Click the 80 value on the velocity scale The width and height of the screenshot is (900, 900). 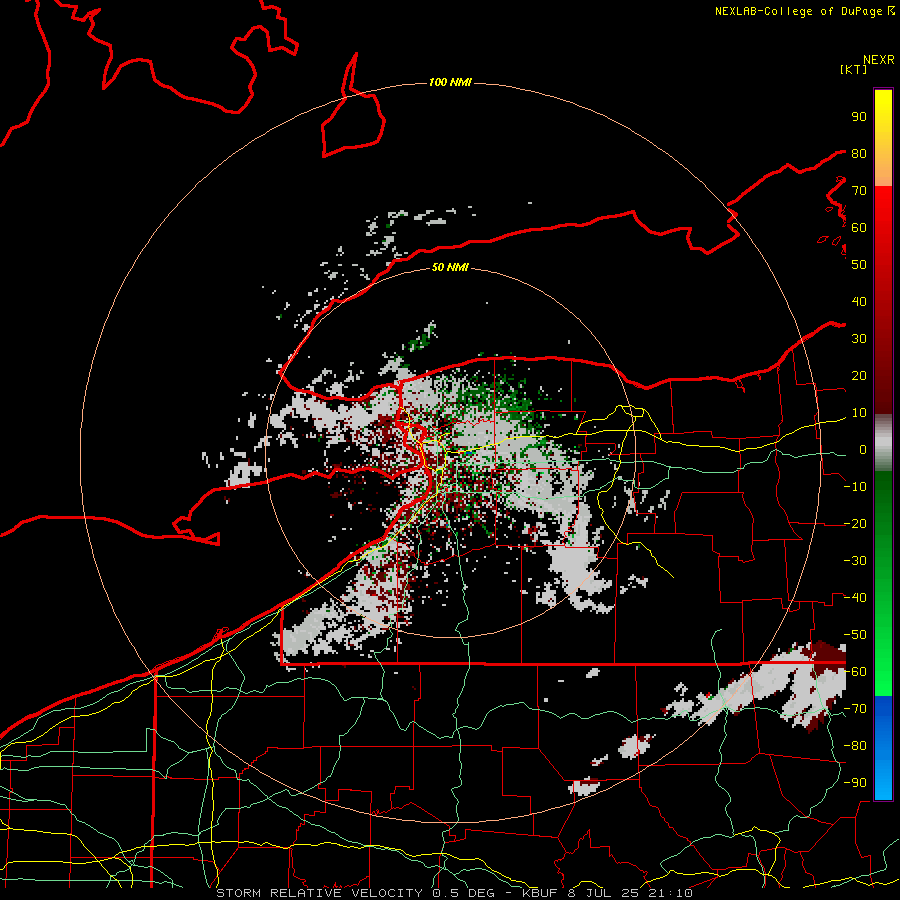coord(859,153)
